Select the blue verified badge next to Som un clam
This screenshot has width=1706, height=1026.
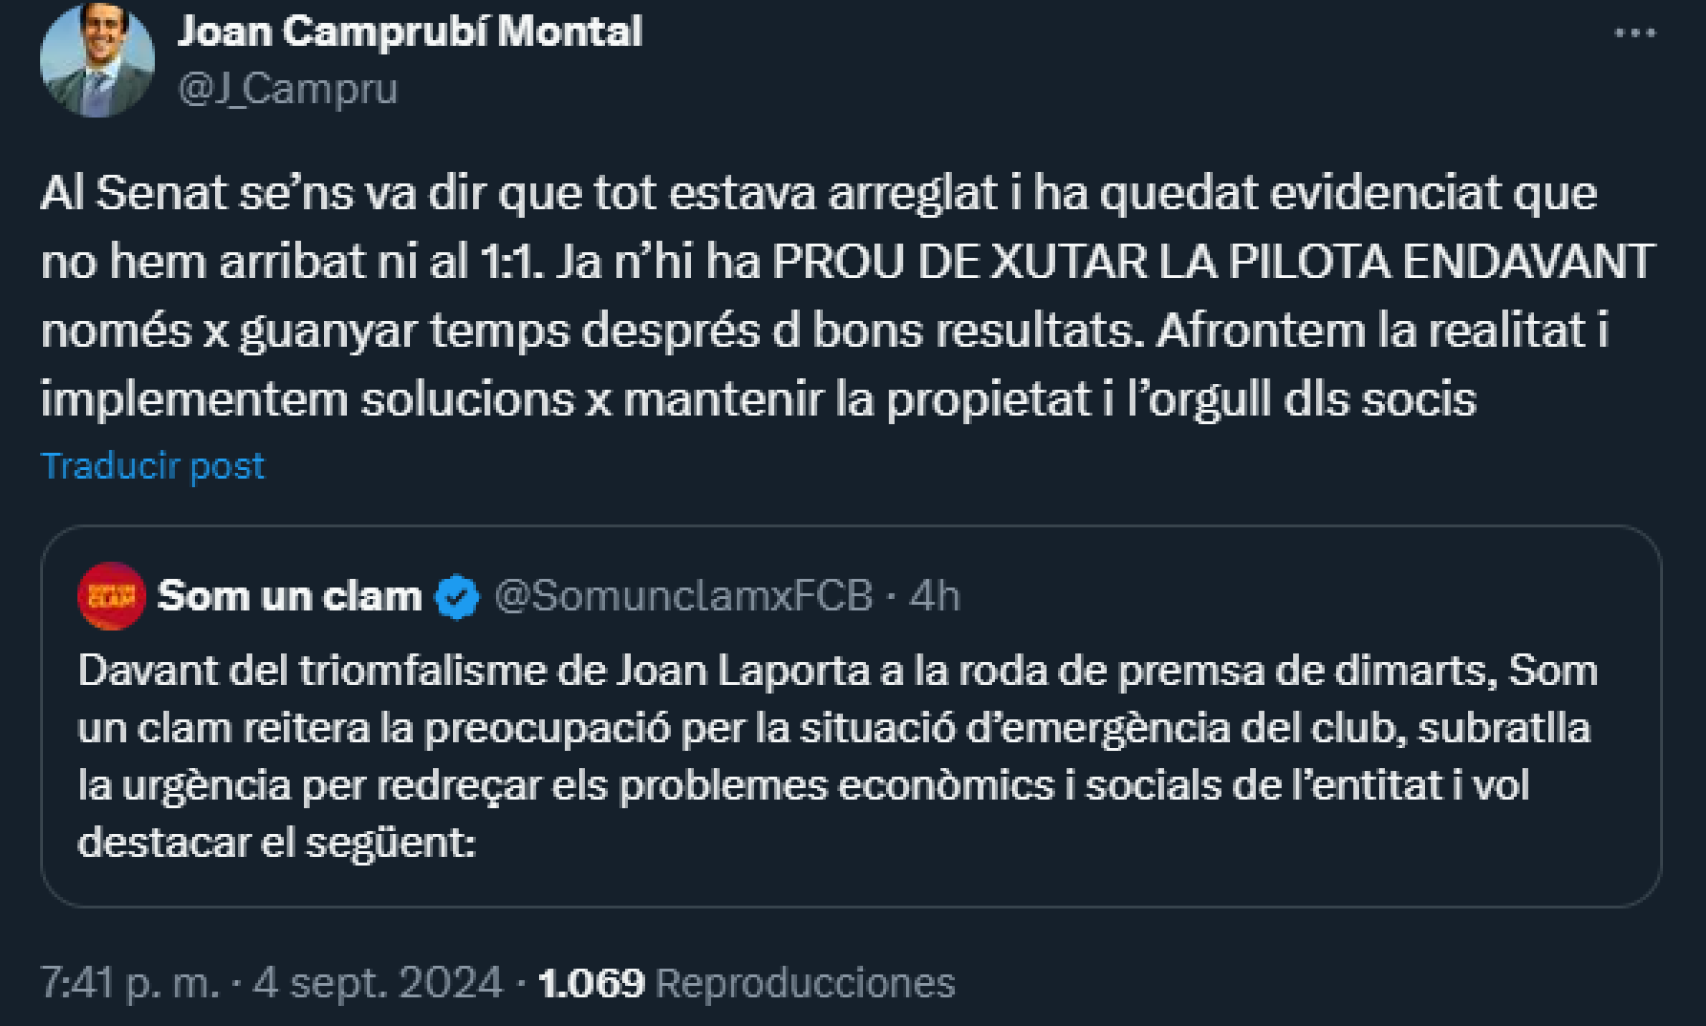coord(456,597)
